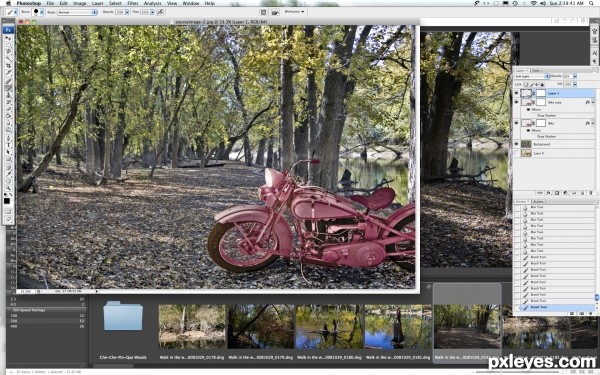Select the Crop tool
600x375 pixels.
tap(8, 65)
